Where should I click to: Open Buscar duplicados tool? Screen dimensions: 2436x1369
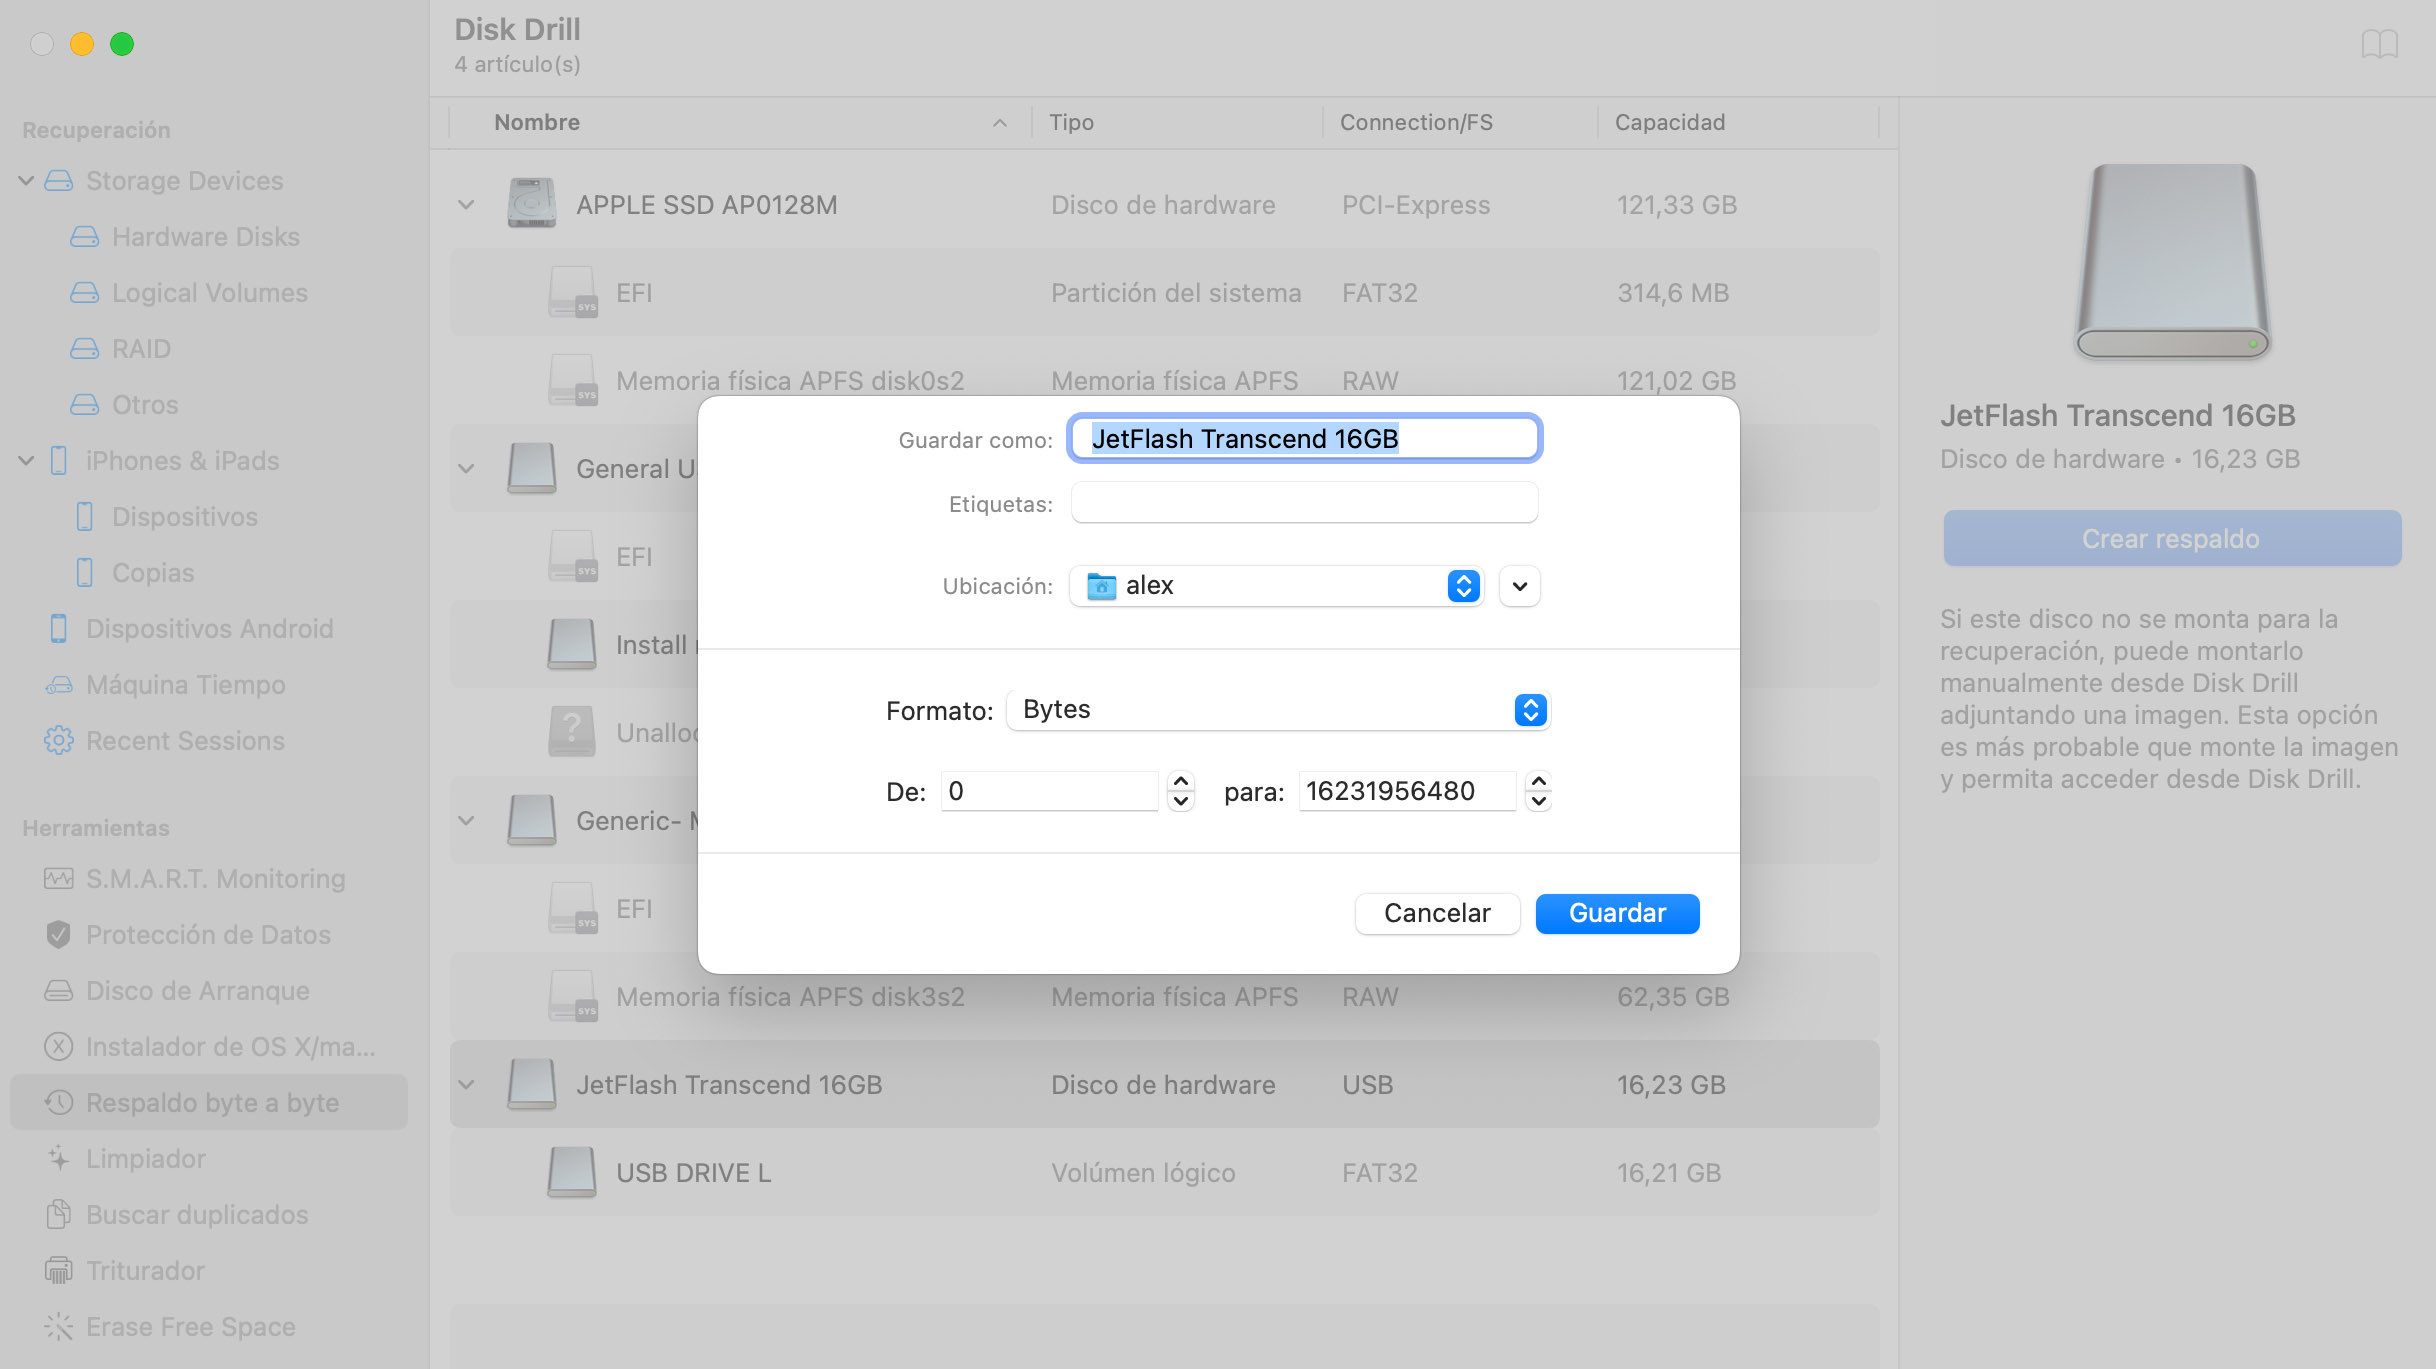pos(198,1215)
